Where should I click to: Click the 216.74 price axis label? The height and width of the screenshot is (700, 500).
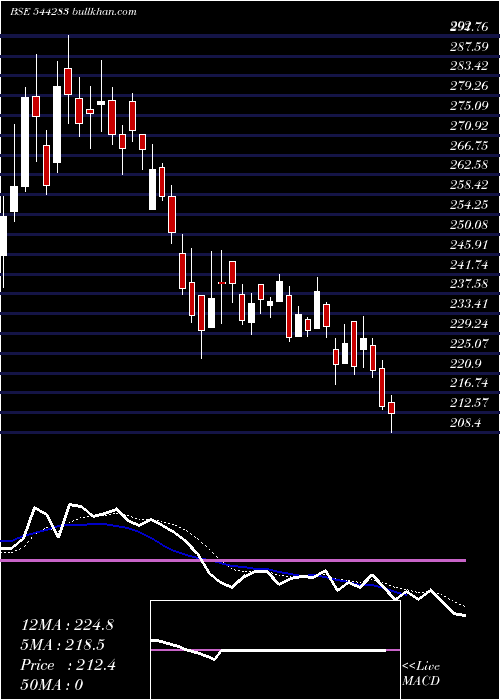point(469,383)
